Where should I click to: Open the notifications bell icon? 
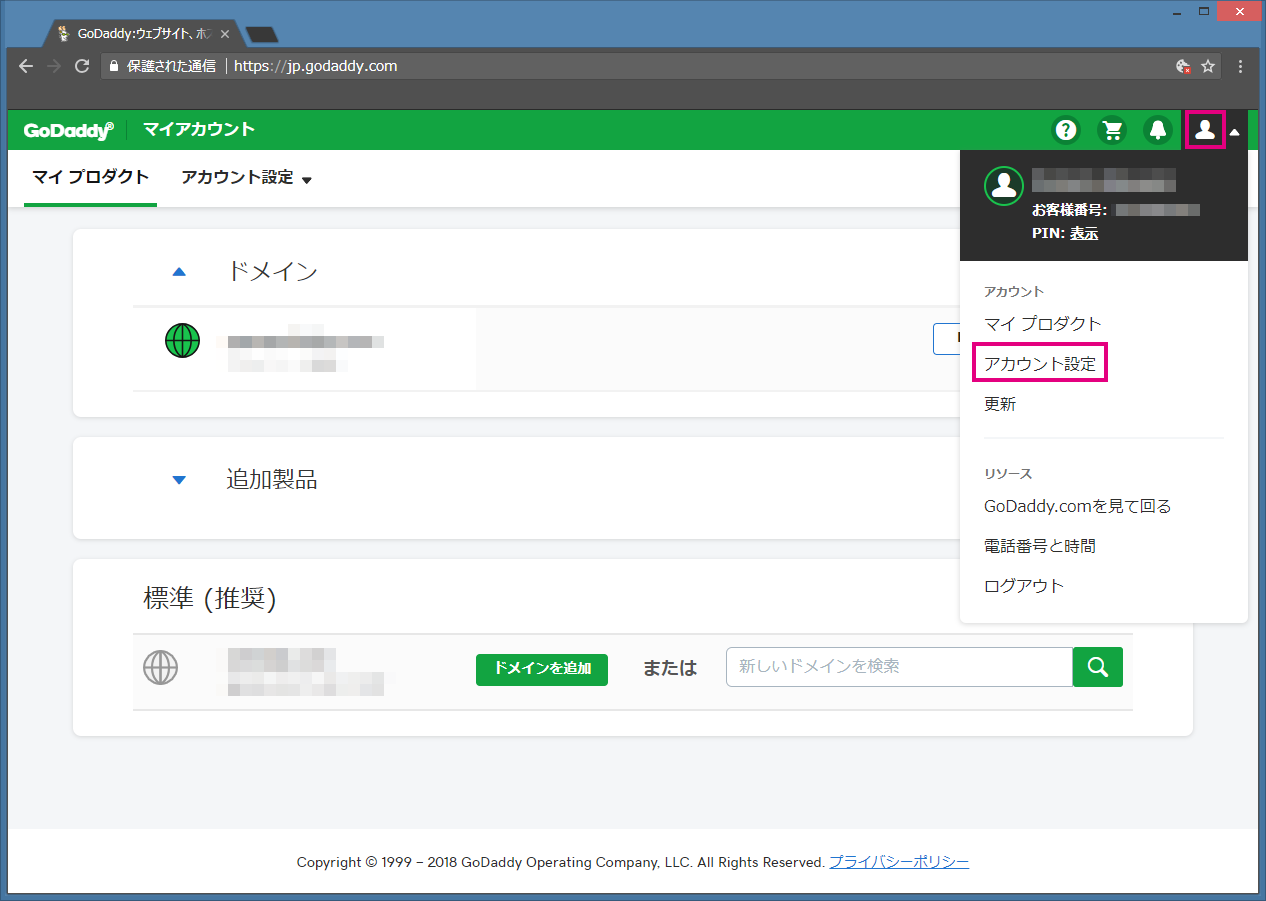(x=1158, y=130)
